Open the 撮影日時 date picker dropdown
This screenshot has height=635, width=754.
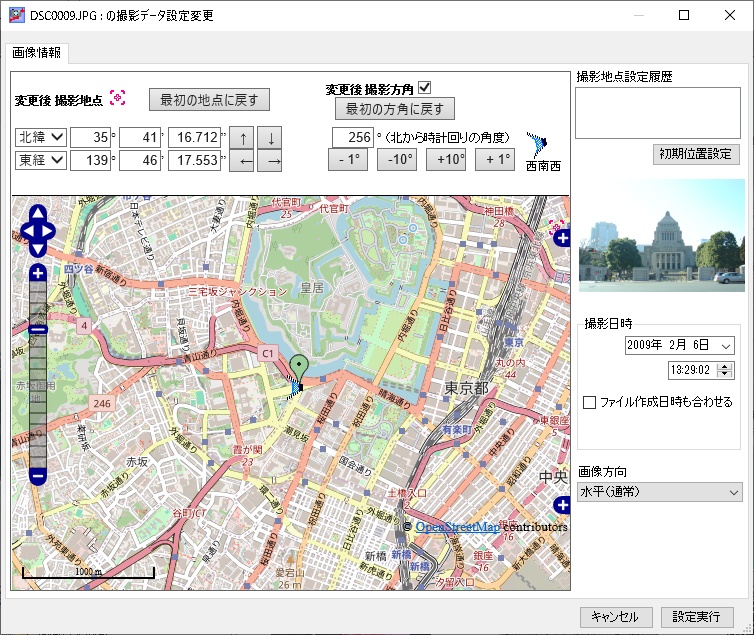pos(725,345)
